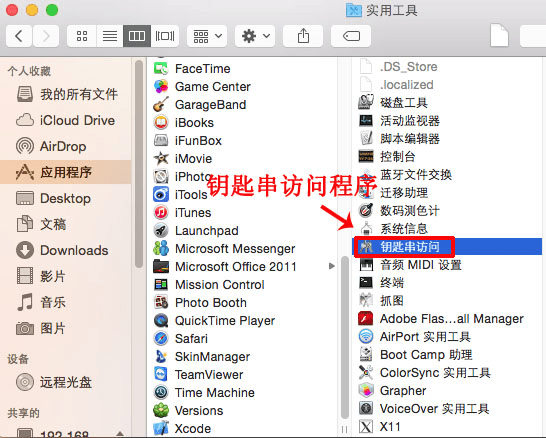Click the Xcode app icon
Image resolution: width=546 pixels, height=438 pixels.
click(x=161, y=429)
